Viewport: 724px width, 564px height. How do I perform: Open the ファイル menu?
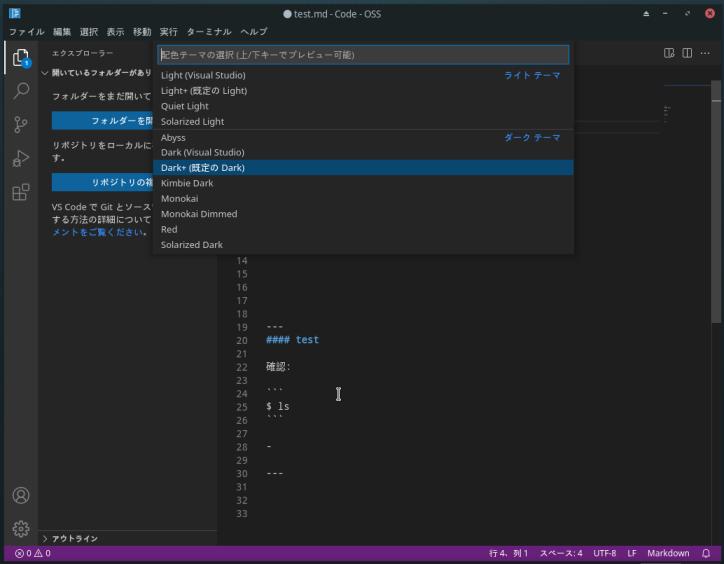click(x=26, y=32)
